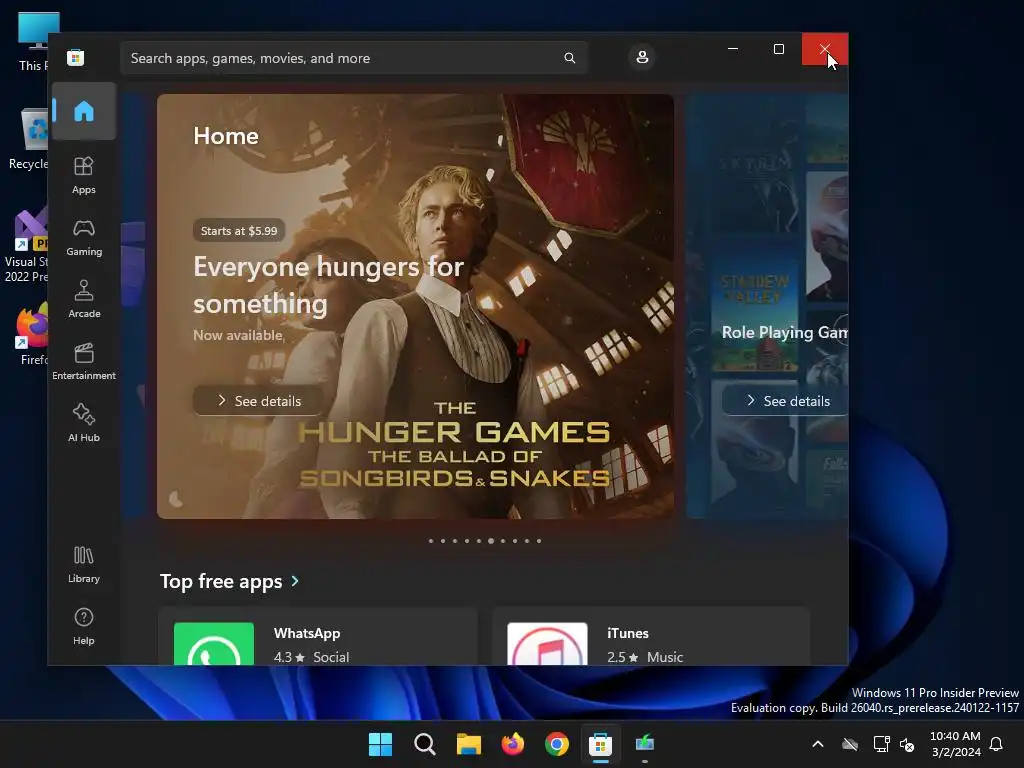
Task: Launch Google Chrome from taskbar
Action: (x=556, y=744)
